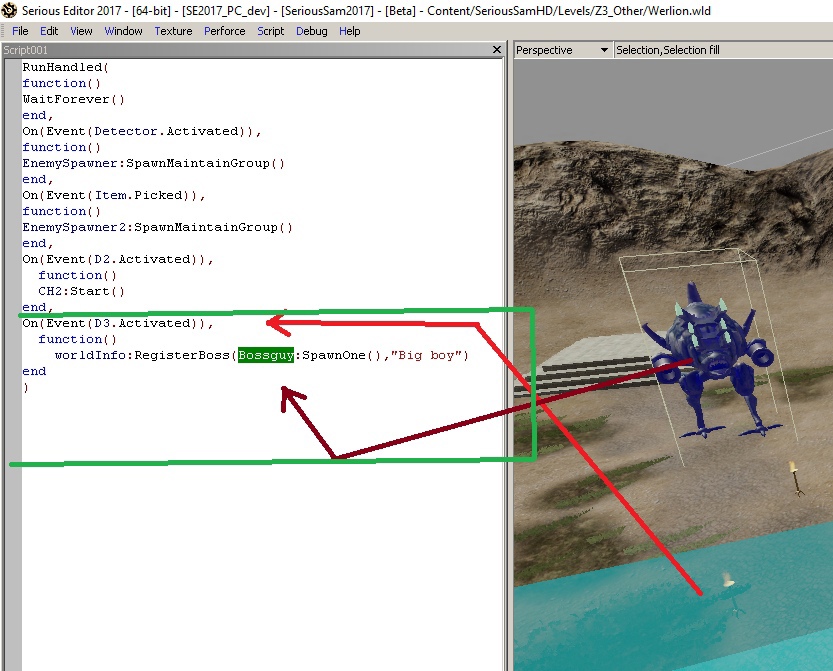Click the SpawnOne() call in script

click(x=341, y=355)
